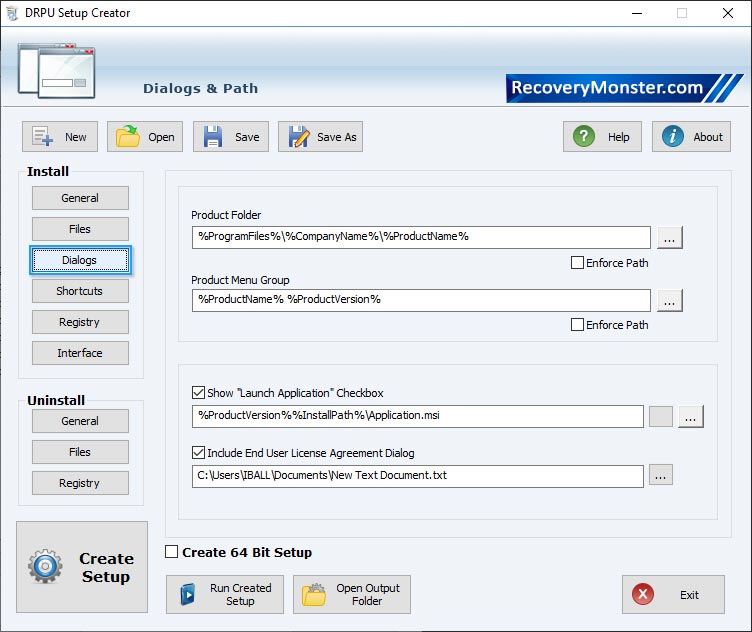This screenshot has height=632, width=752.
Task: Click the red X Exit button
Action: click(x=673, y=595)
